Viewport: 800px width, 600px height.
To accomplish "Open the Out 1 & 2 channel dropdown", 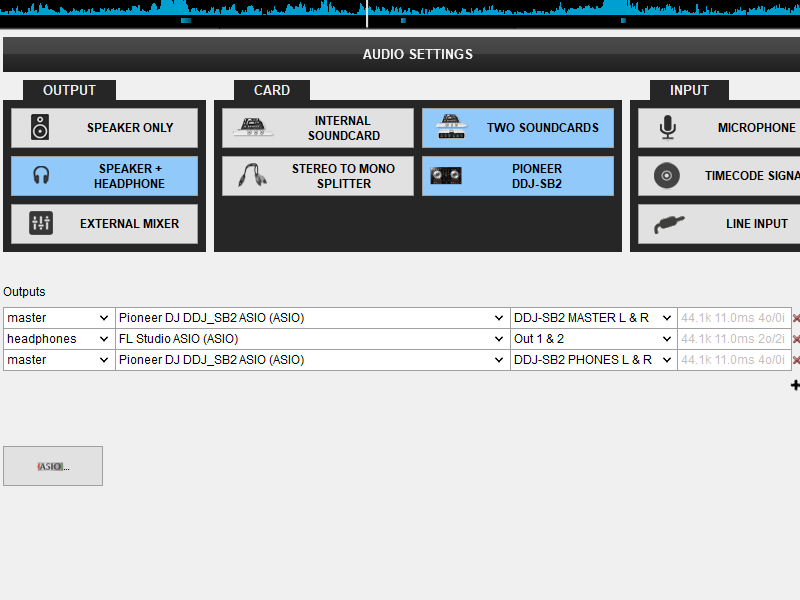I will [x=594, y=339].
